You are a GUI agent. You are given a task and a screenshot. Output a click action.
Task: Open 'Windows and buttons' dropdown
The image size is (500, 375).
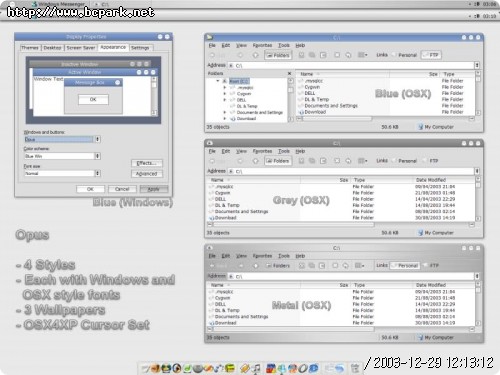tap(97, 139)
